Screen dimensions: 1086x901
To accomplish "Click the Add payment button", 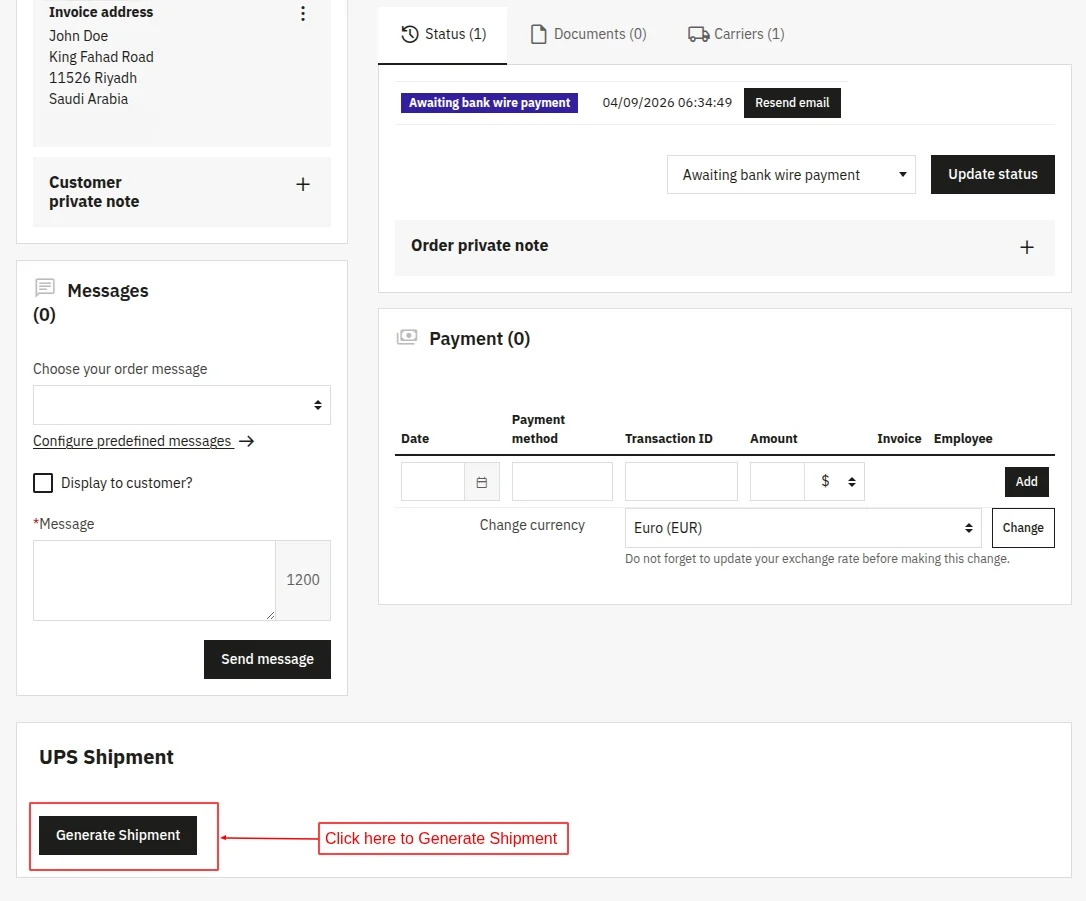I will click(1026, 482).
